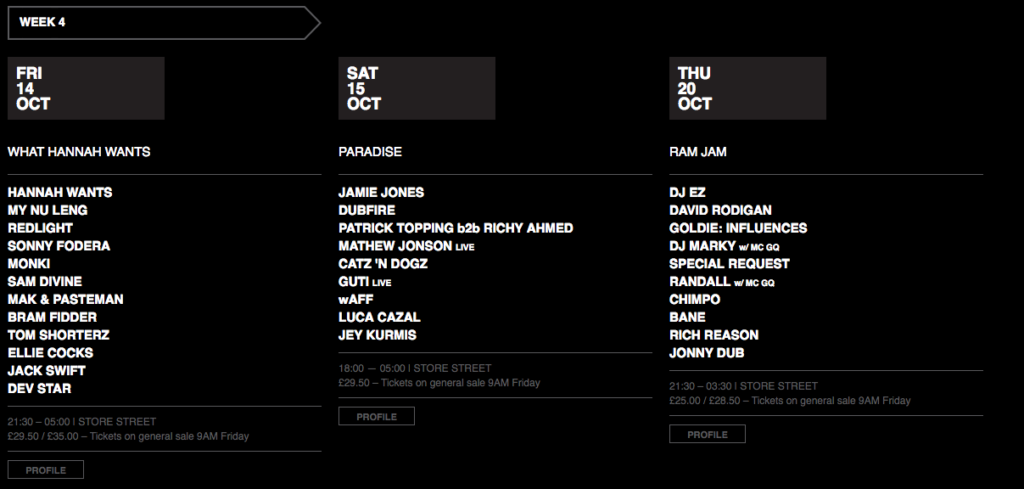
Task: Select the RAM JAM event title
Action: pos(697,152)
